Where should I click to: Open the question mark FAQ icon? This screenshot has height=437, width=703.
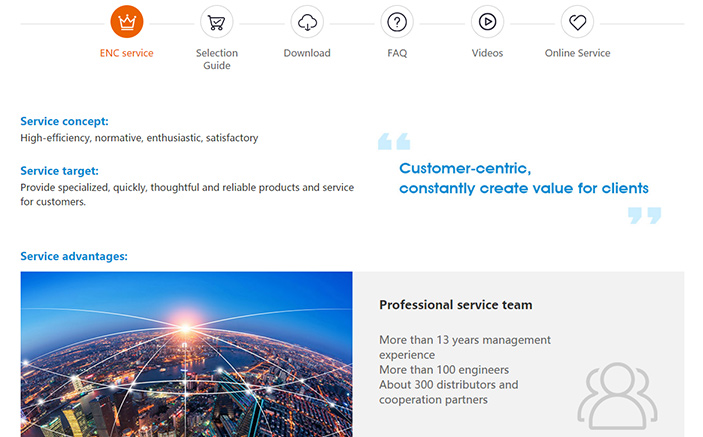[397, 22]
